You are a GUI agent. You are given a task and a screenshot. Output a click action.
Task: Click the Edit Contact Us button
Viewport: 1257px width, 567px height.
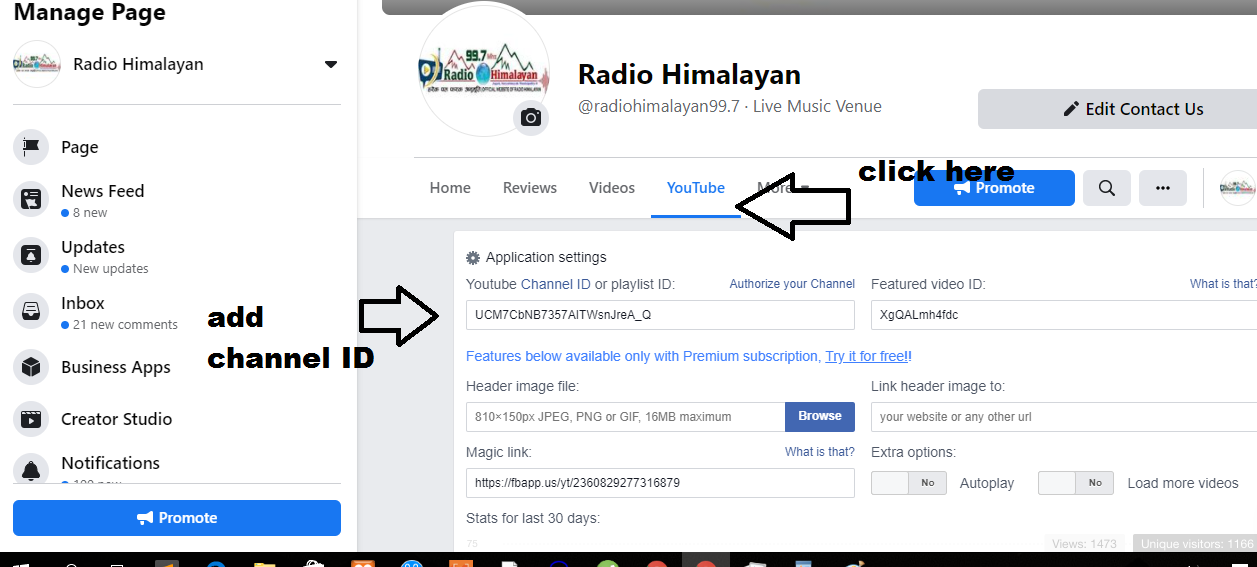(1117, 109)
